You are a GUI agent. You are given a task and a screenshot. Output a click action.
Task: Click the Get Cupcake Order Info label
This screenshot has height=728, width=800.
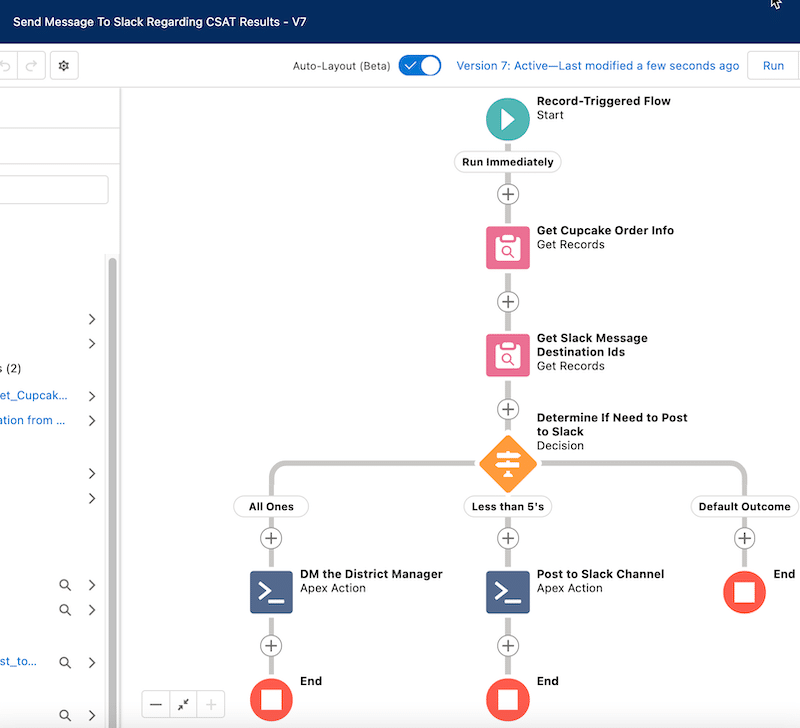click(x=605, y=231)
